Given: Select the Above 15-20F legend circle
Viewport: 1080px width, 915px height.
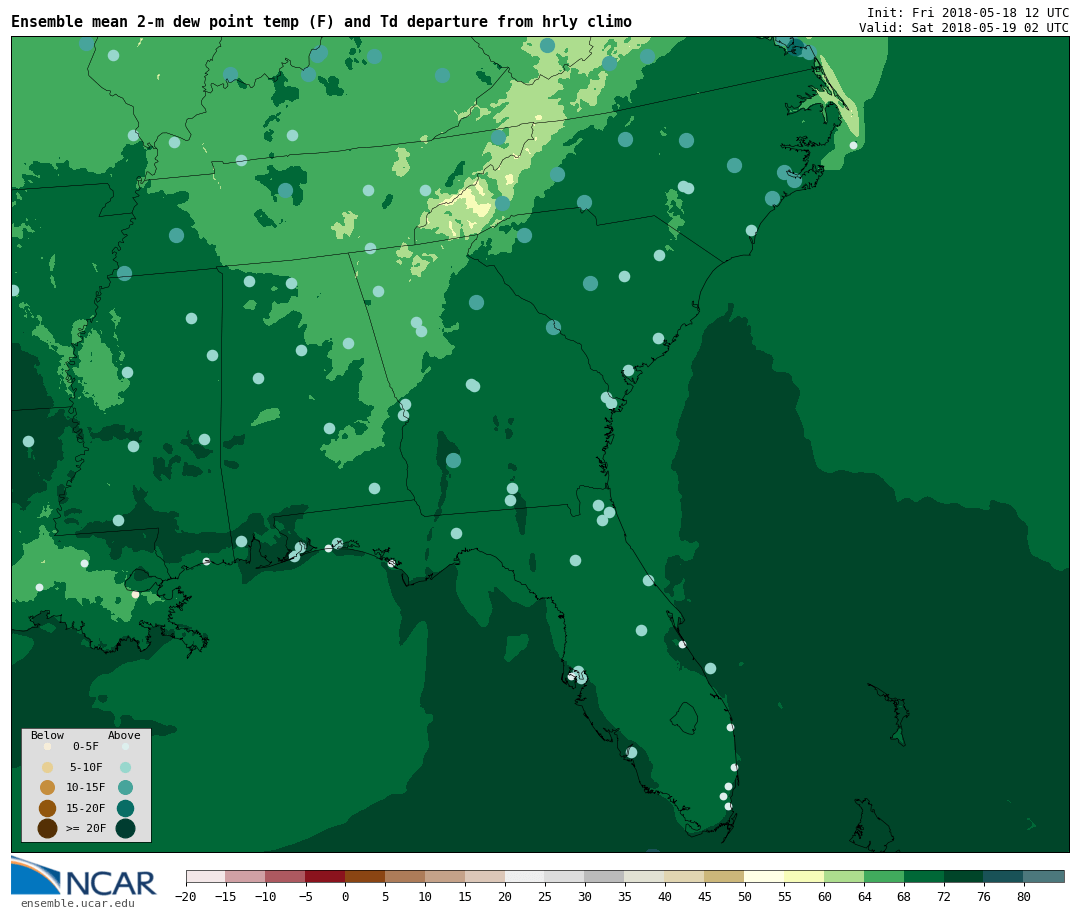Looking at the screenshot, I should (x=125, y=808).
